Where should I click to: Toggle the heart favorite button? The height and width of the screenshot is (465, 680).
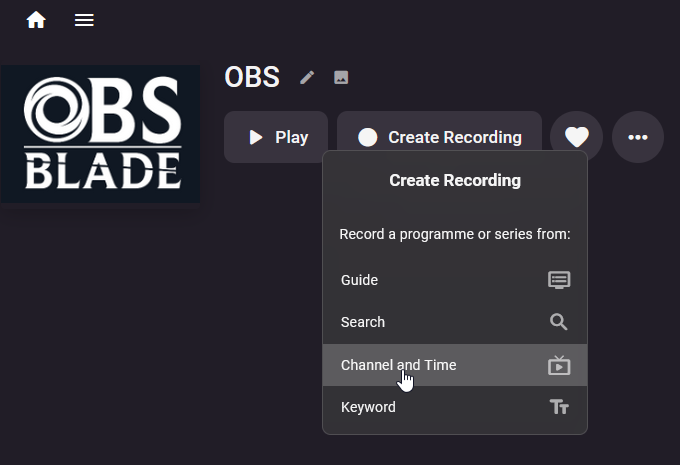click(x=576, y=137)
